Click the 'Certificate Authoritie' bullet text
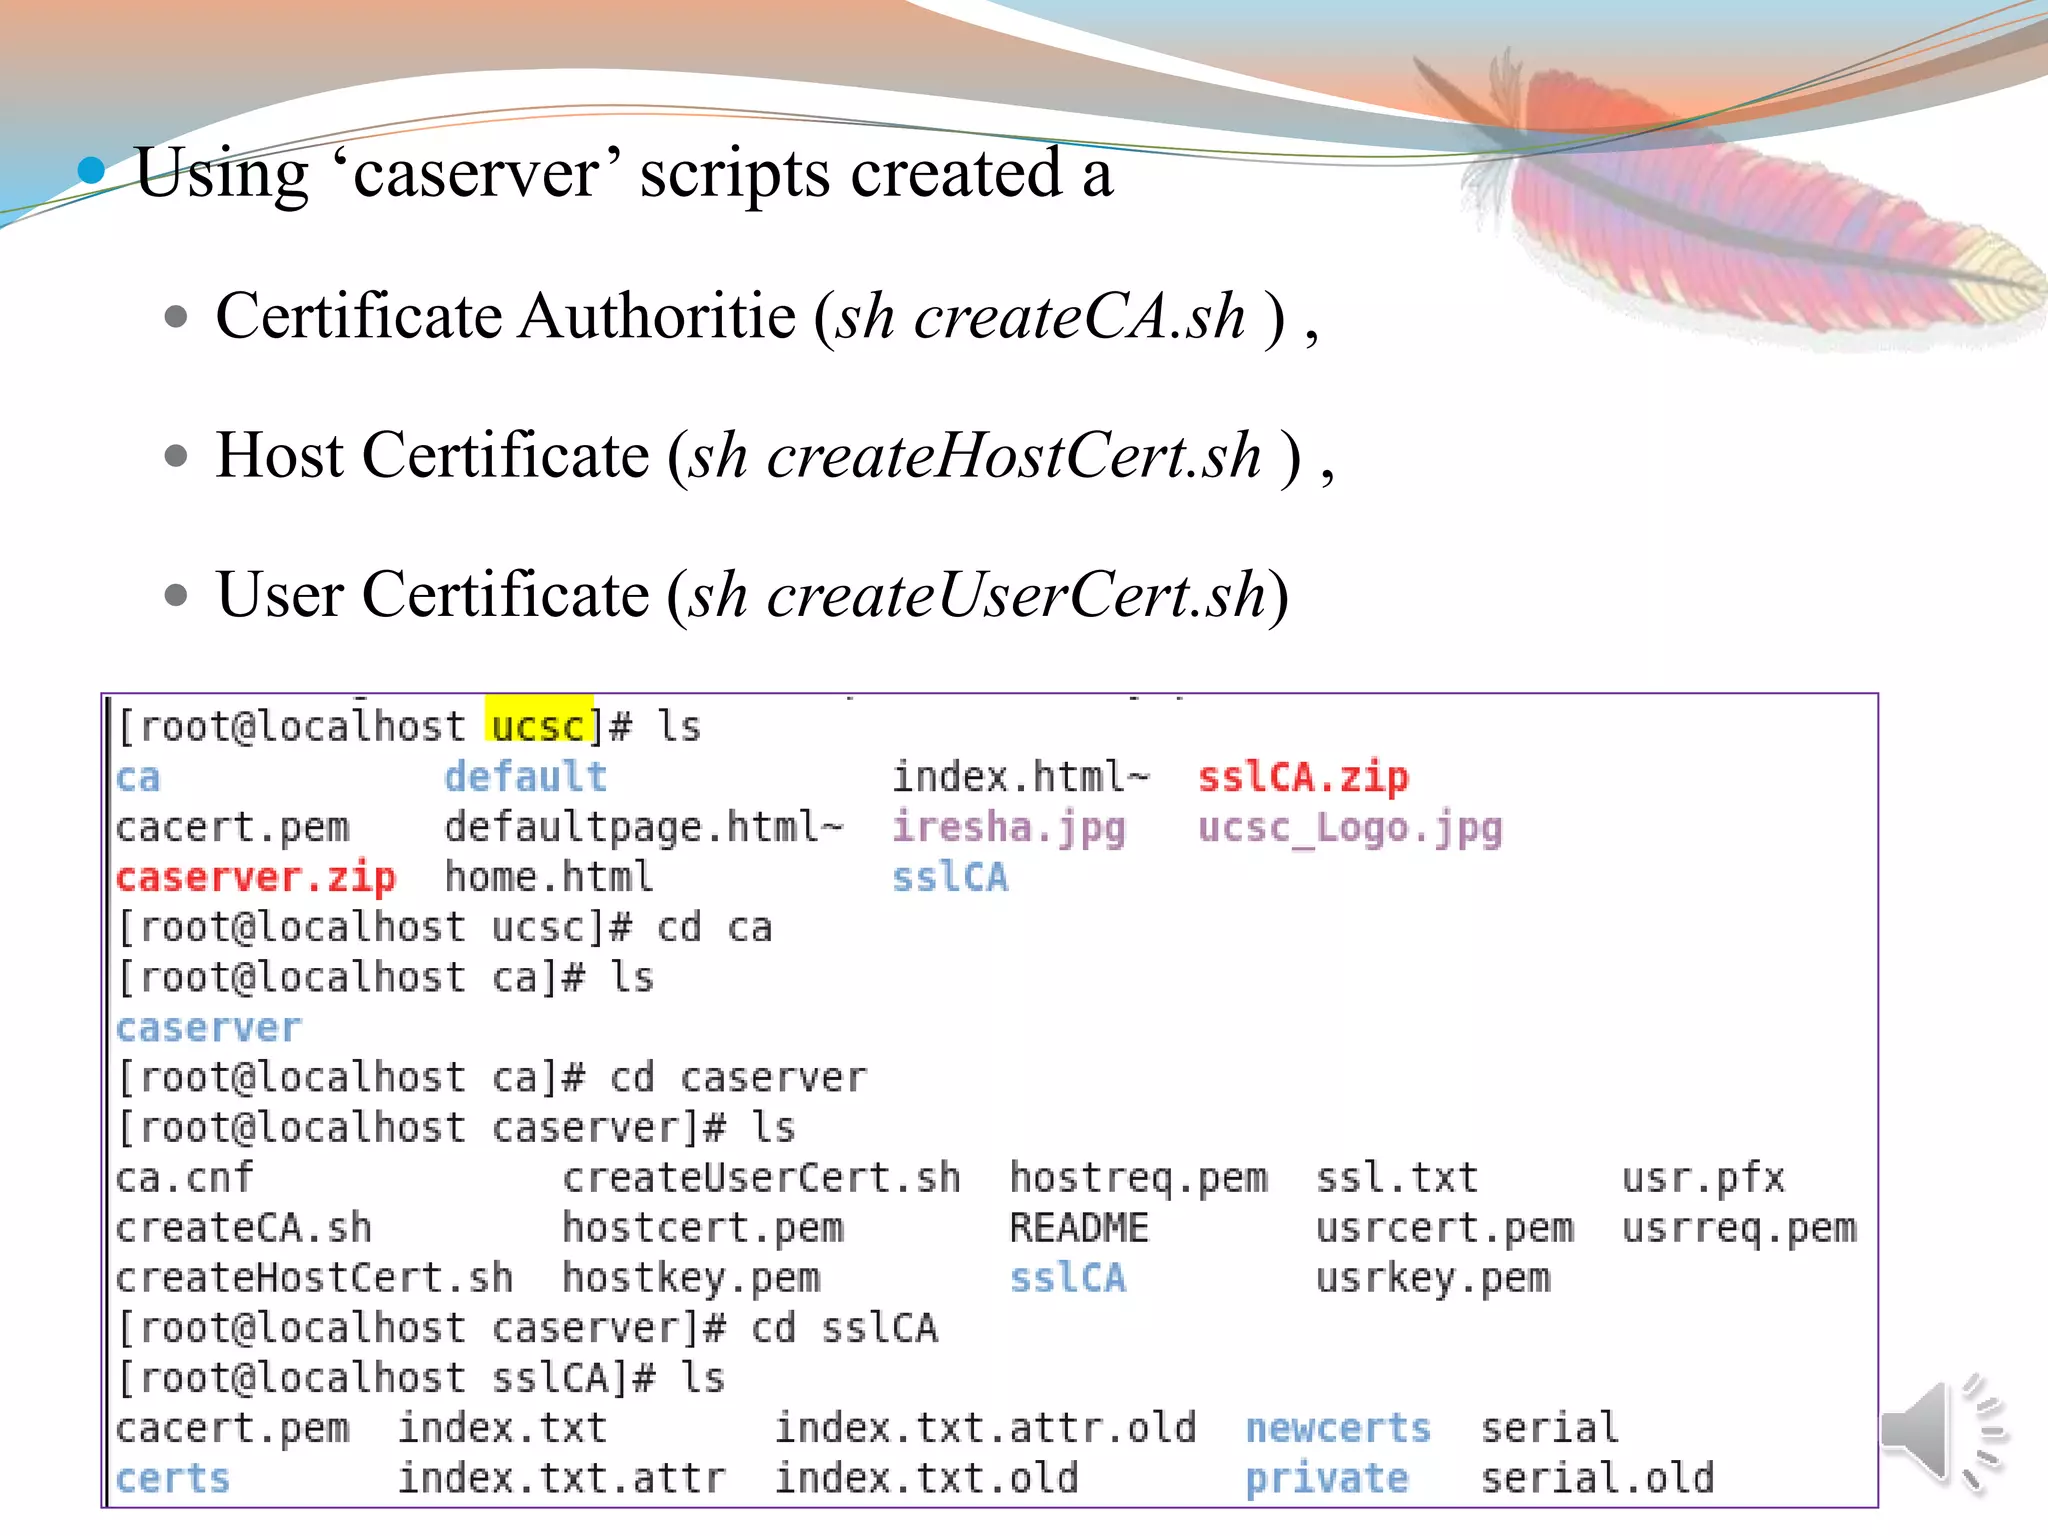The image size is (2048, 1536). [x=767, y=316]
